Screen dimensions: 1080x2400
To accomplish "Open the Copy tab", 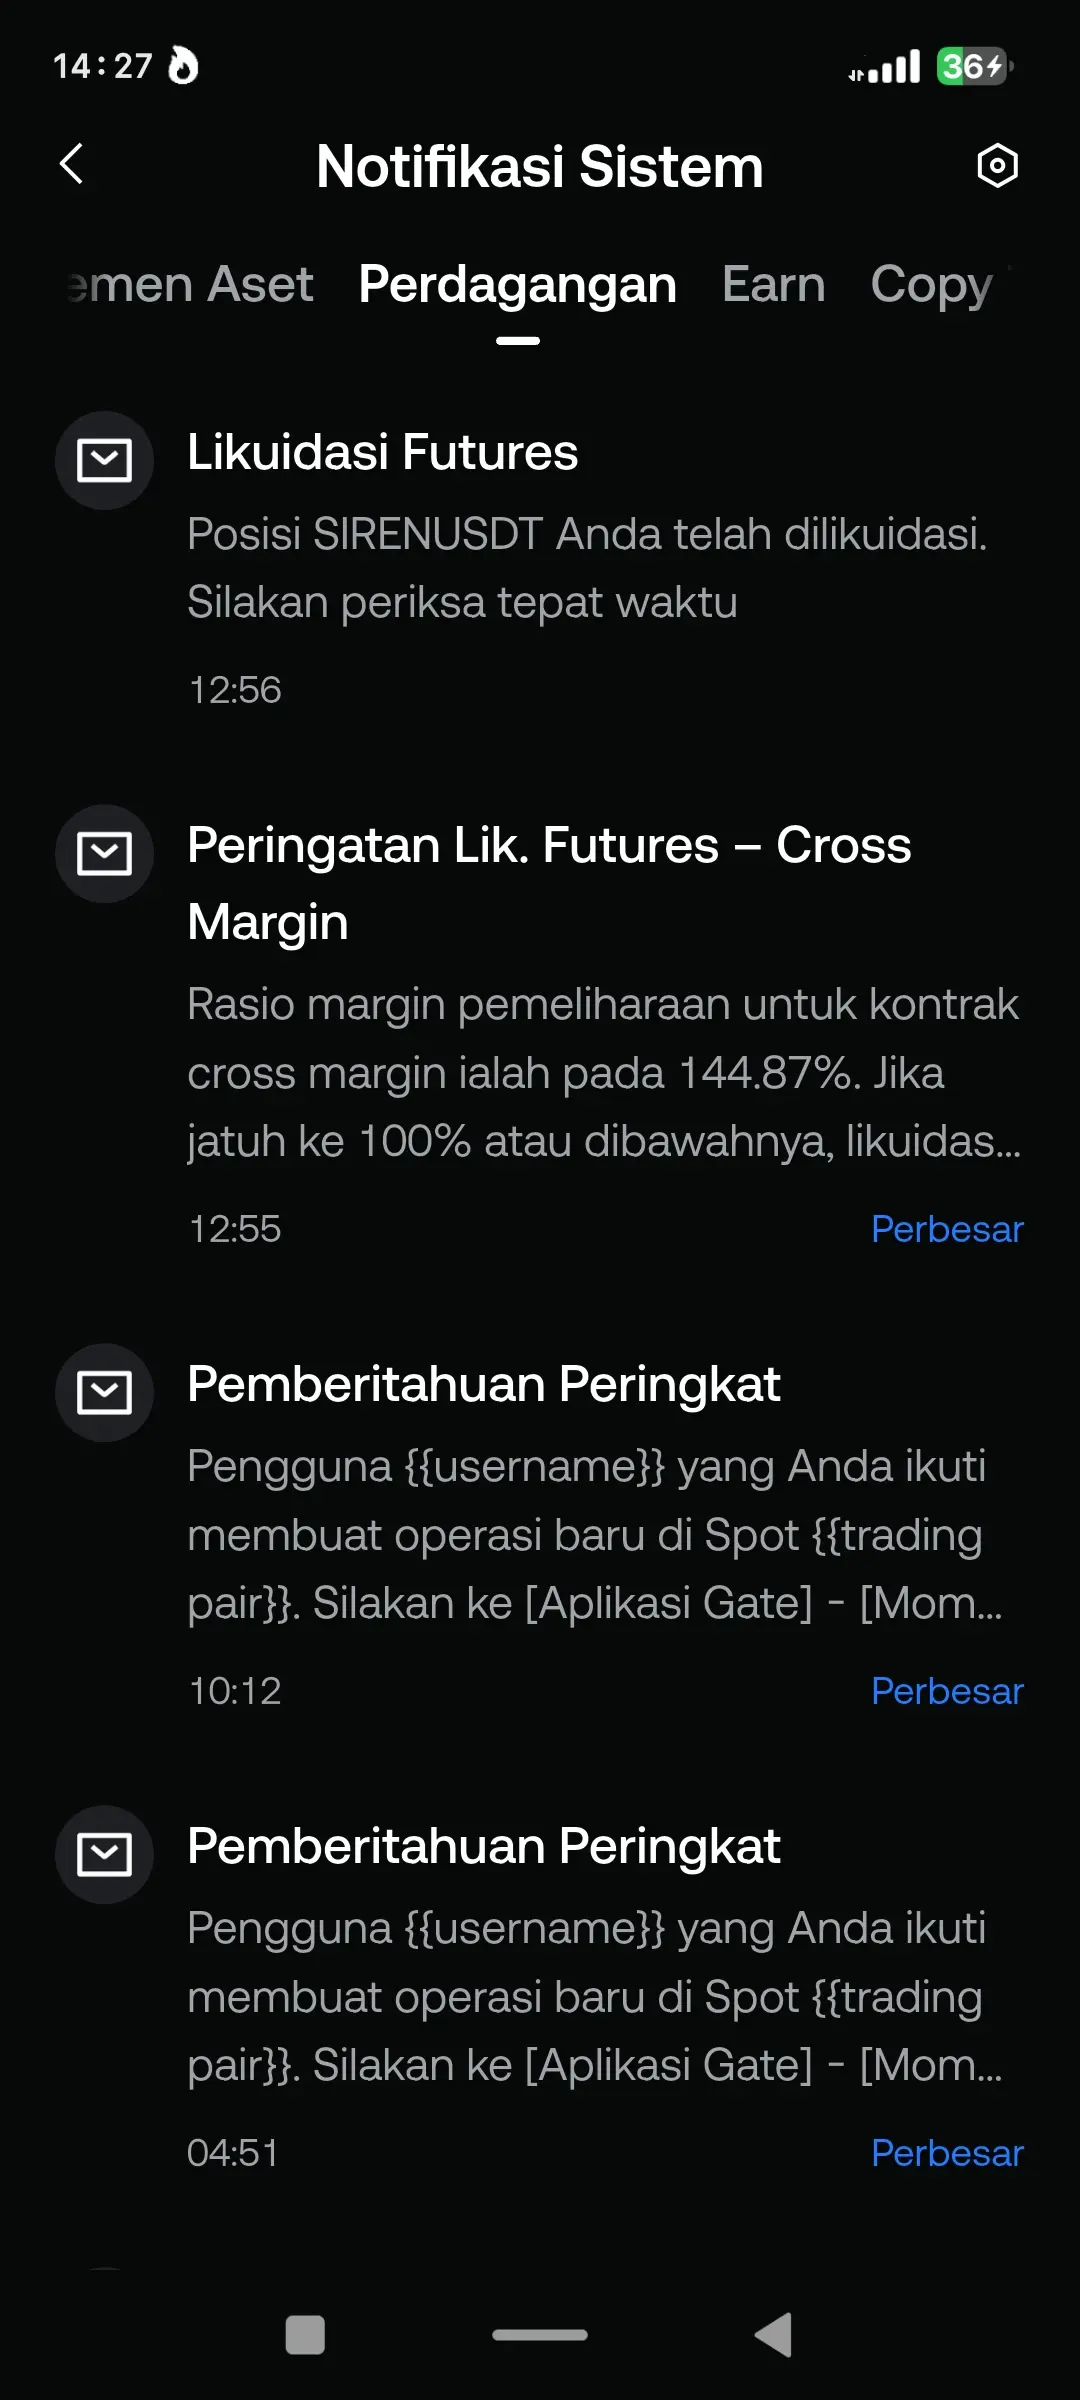I will [930, 285].
